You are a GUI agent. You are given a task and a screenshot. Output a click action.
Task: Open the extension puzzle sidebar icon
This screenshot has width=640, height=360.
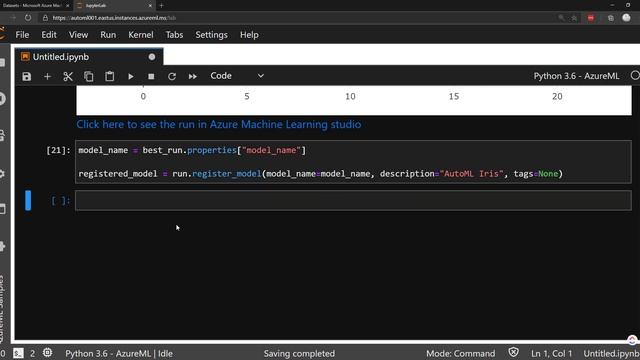pyautogui.click(x=2, y=246)
